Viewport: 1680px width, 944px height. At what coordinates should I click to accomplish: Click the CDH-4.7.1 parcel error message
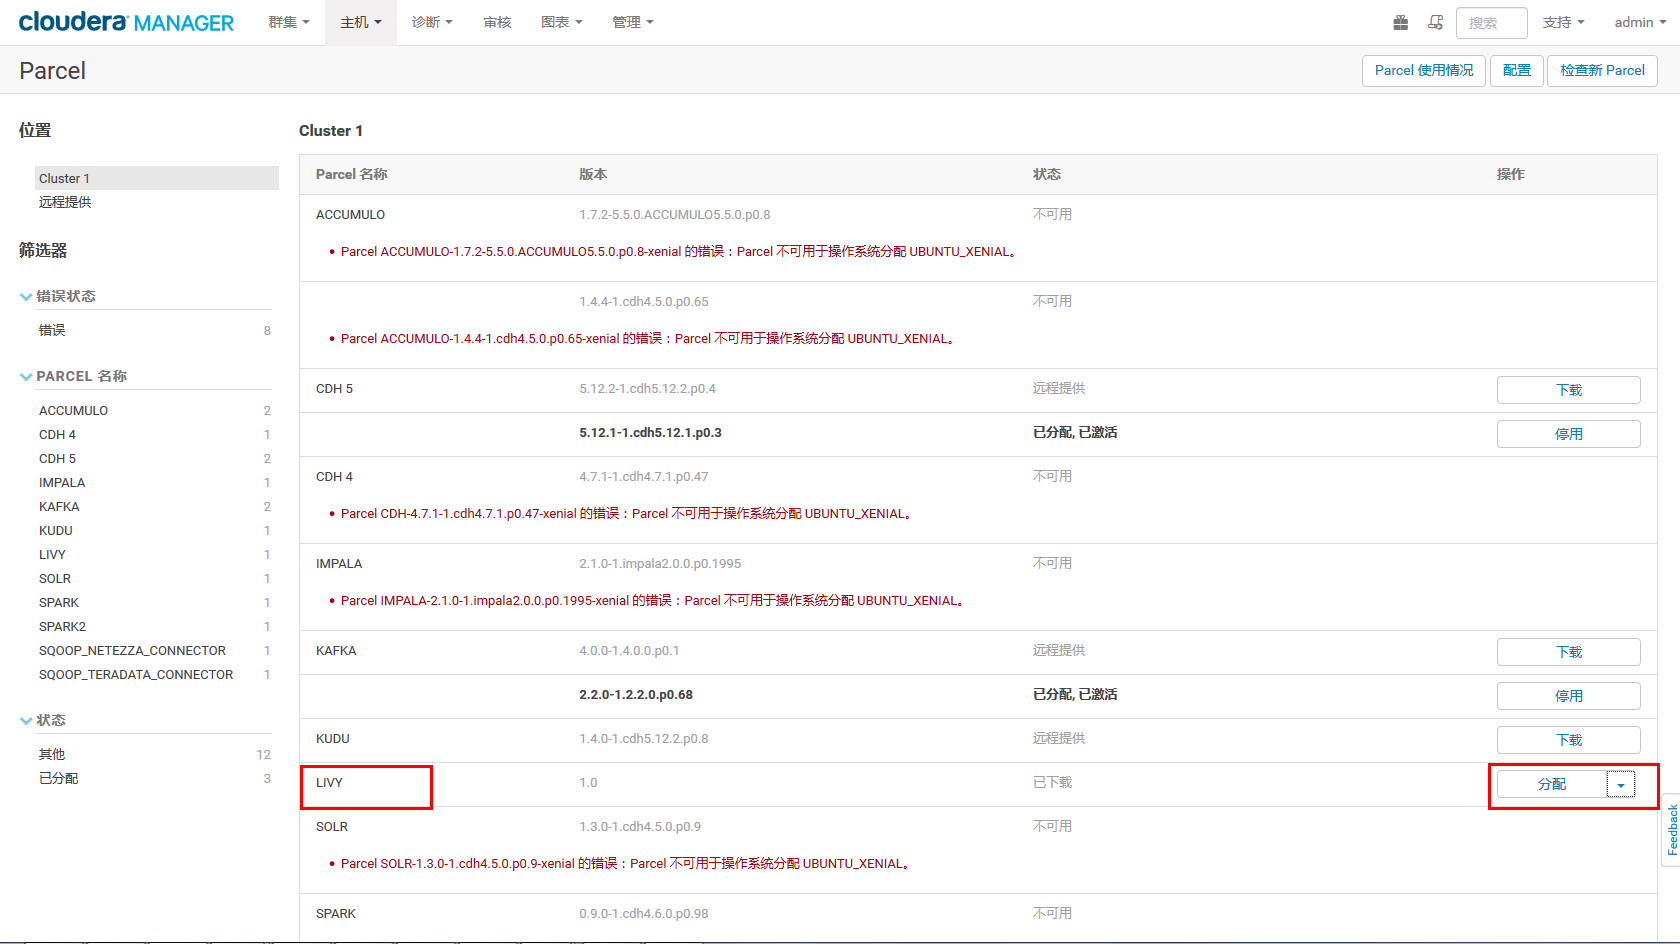coord(628,514)
